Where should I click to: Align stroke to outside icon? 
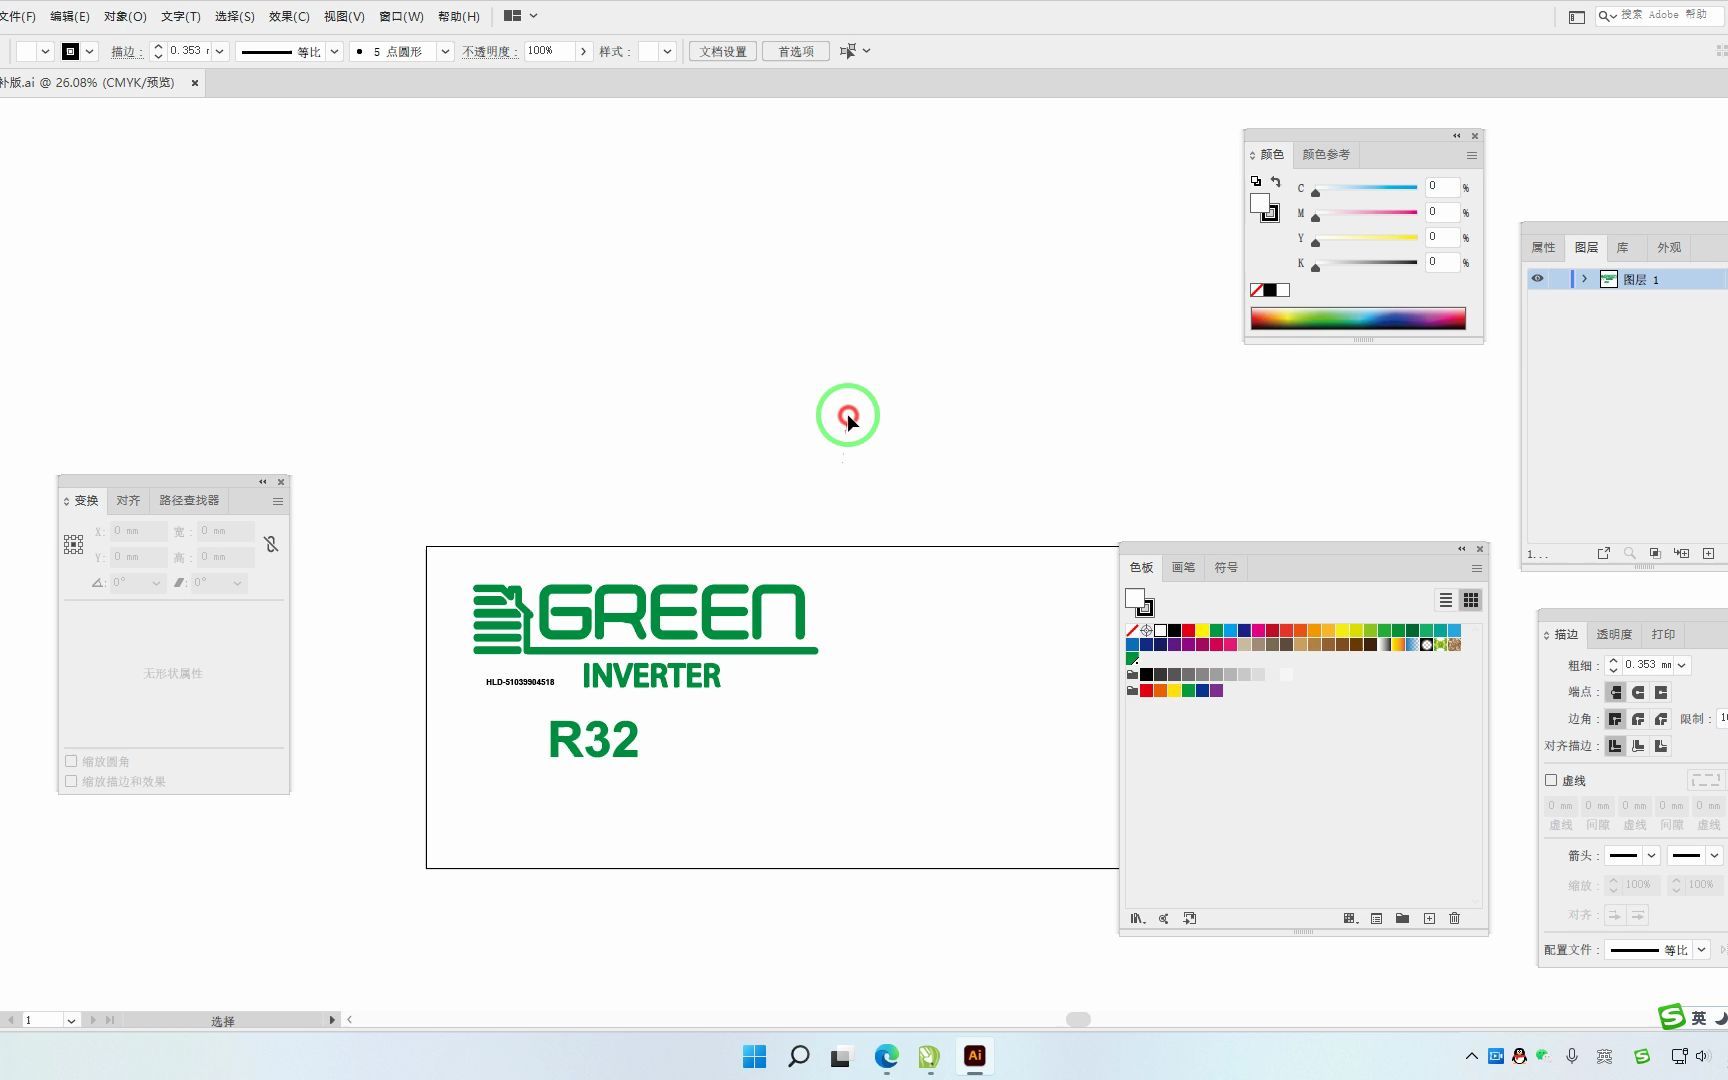[x=1661, y=746]
